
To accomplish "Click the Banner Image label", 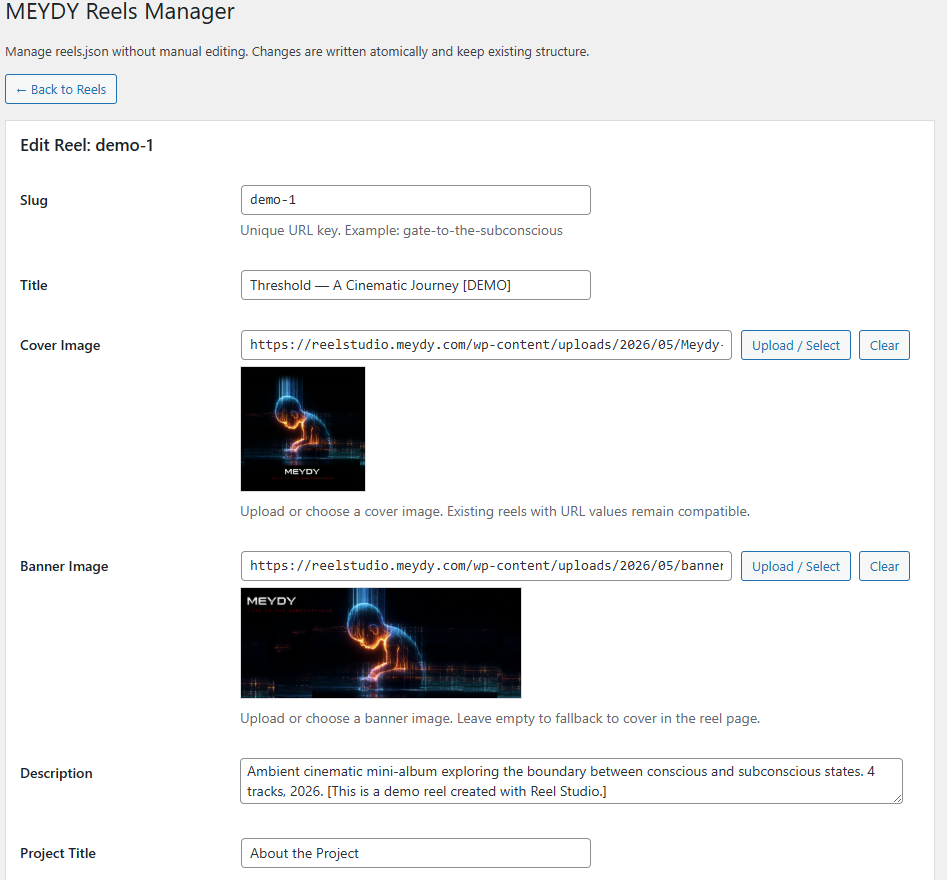I will point(64,567).
